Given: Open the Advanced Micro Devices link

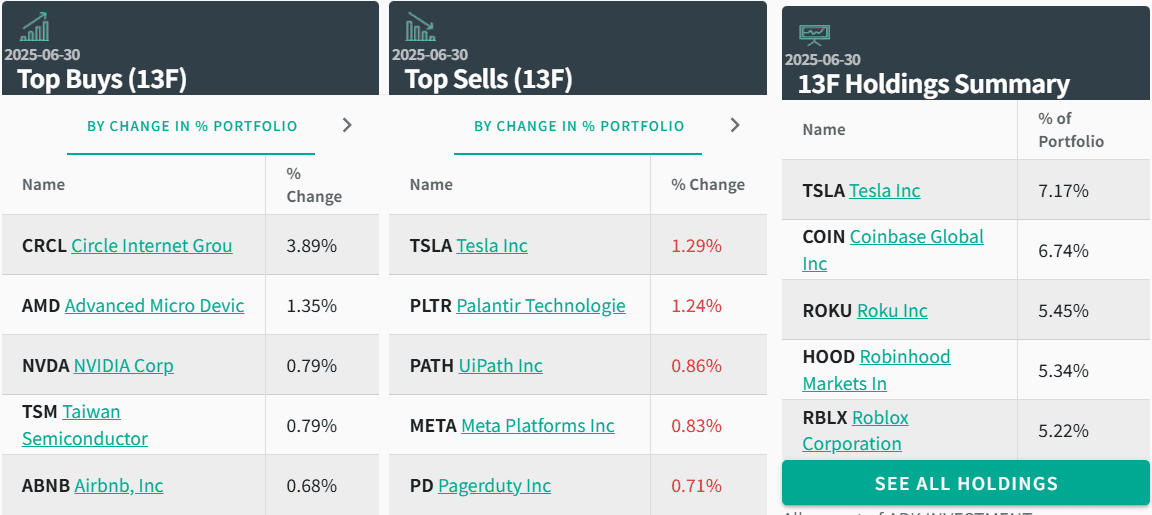Looking at the screenshot, I should [154, 306].
